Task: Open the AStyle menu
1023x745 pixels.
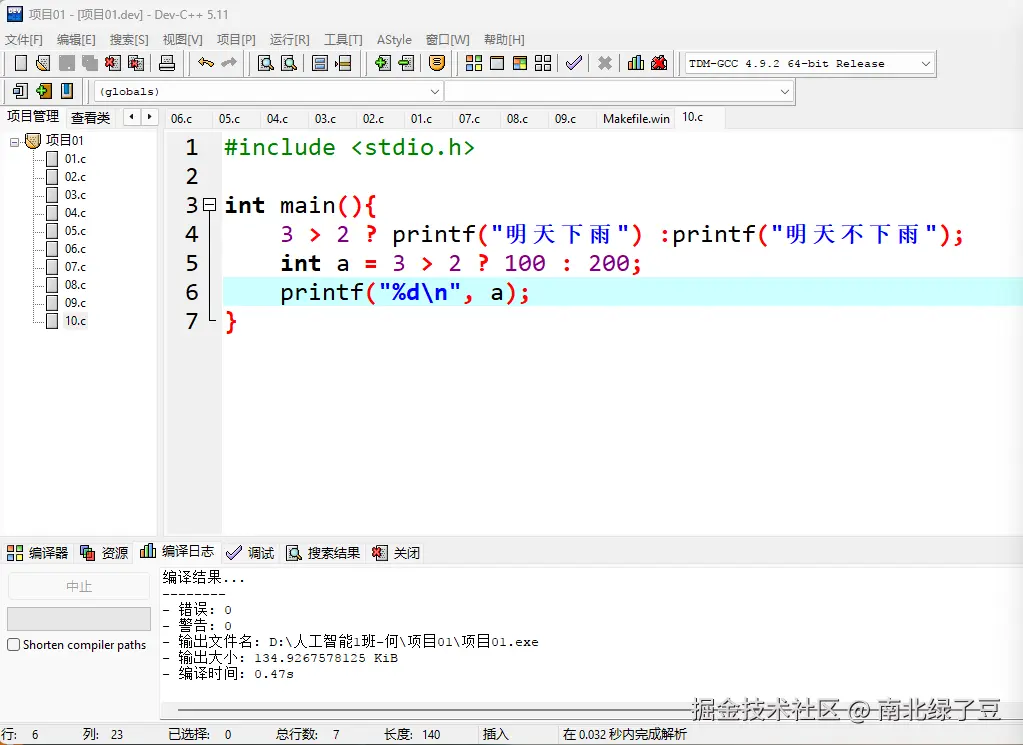Action: tap(394, 40)
